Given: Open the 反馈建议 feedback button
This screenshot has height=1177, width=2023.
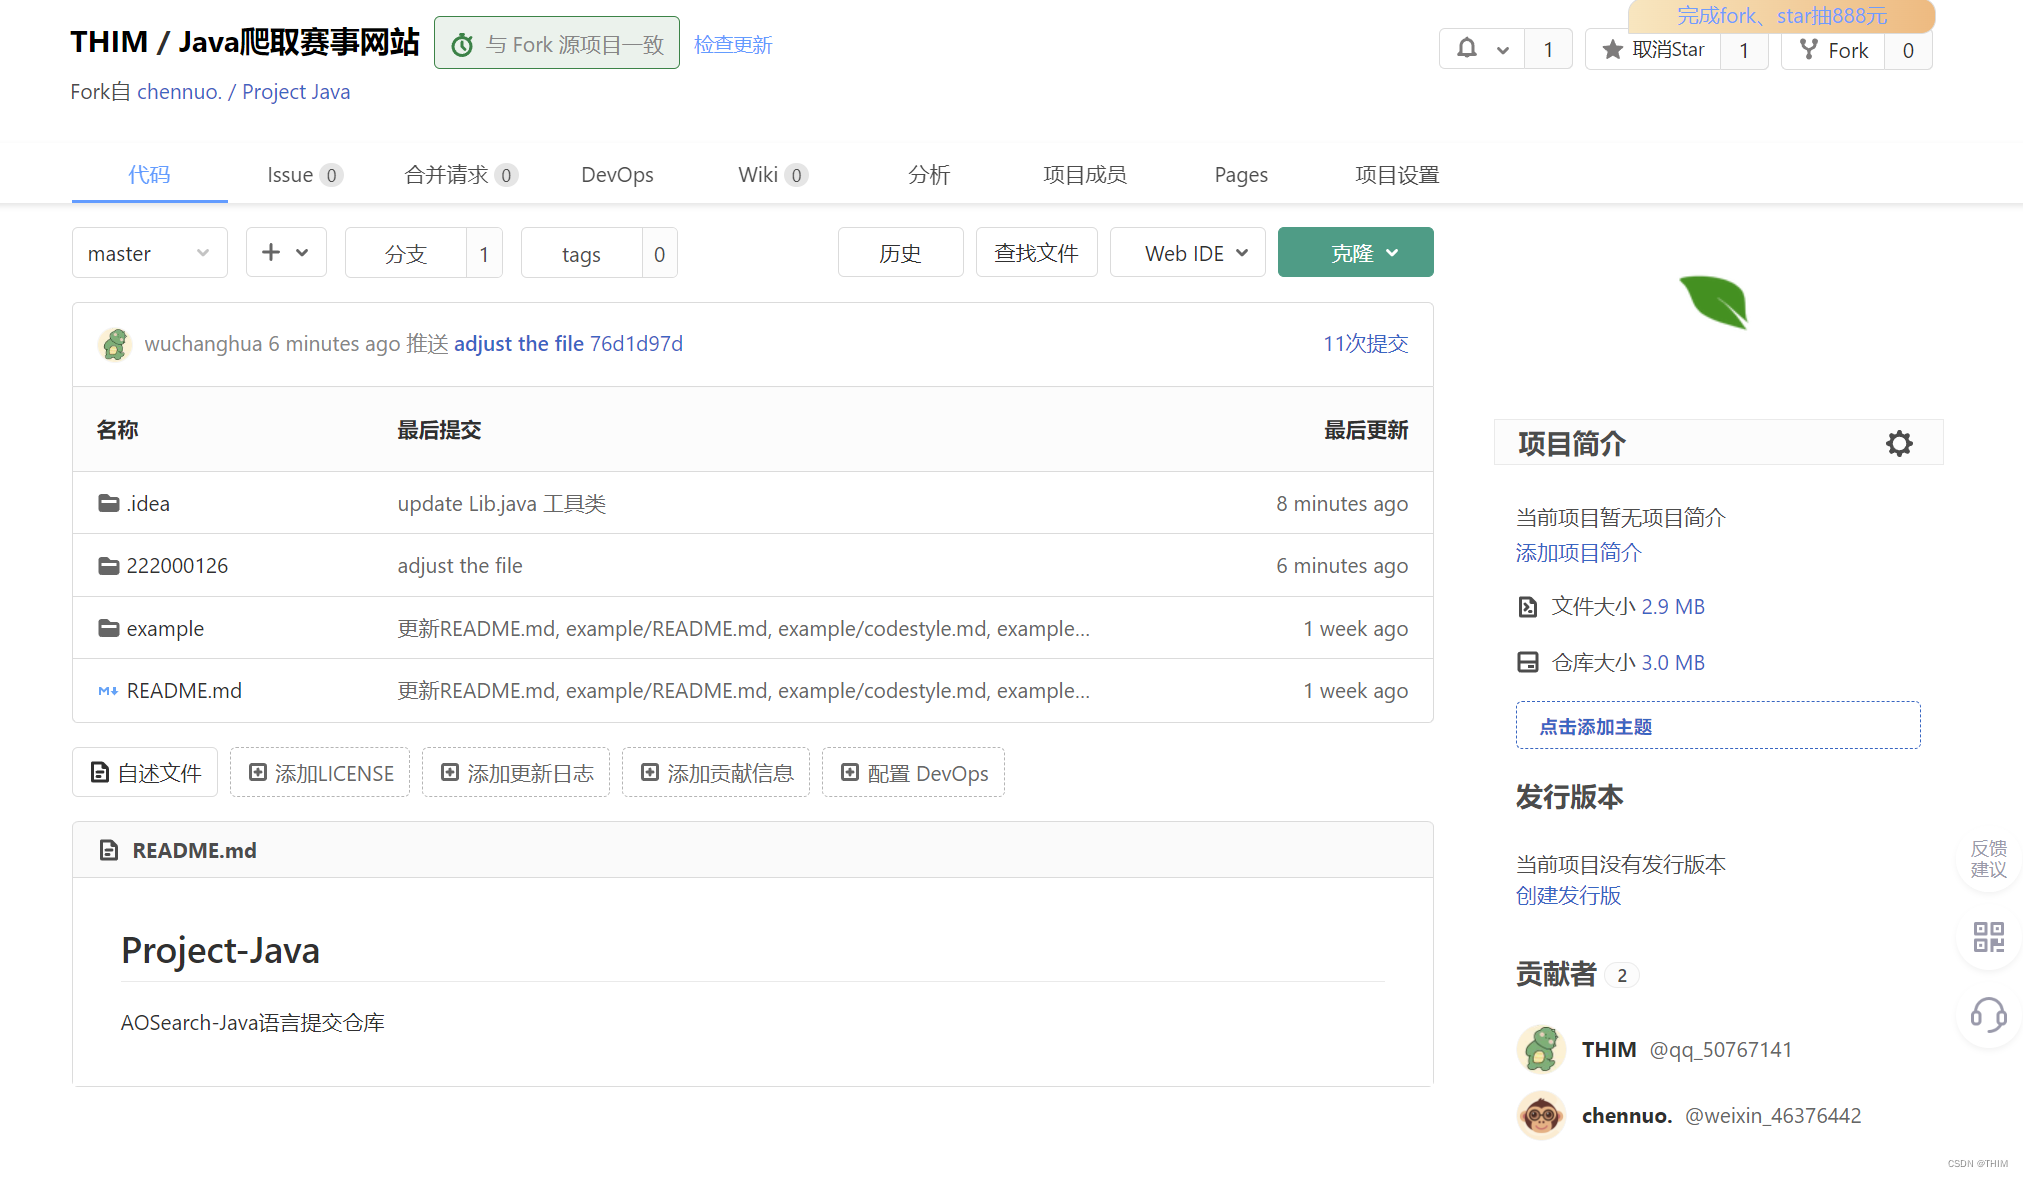Looking at the screenshot, I should (x=1988, y=859).
